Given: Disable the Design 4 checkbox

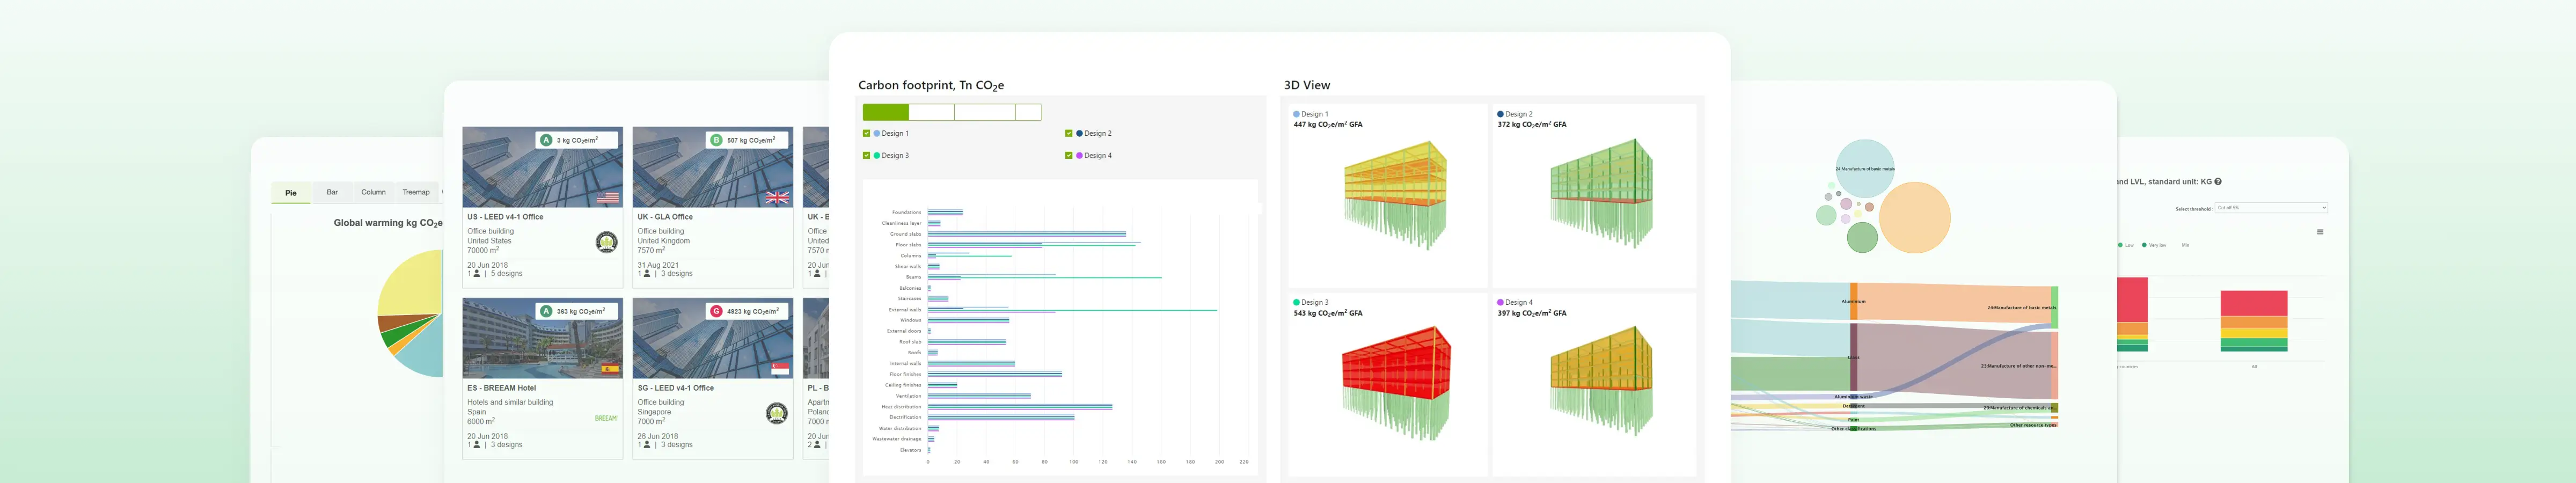Looking at the screenshot, I should (1068, 155).
